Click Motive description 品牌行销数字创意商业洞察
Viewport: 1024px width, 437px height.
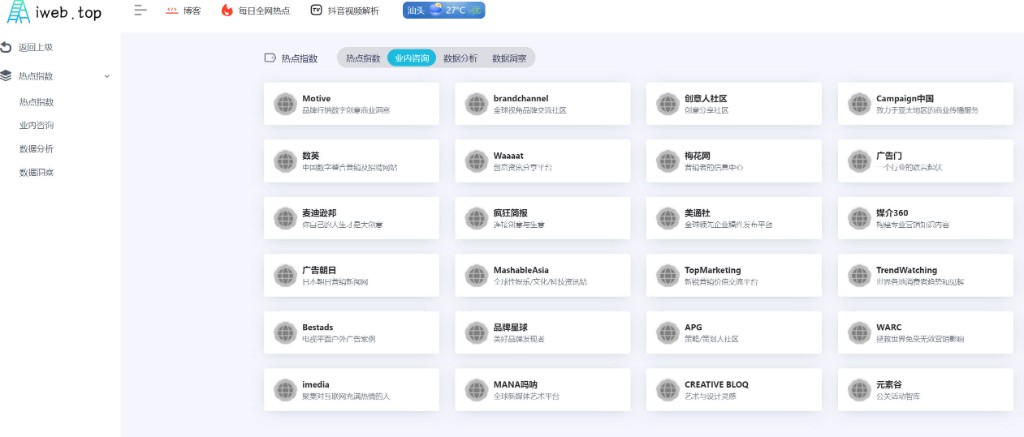click(346, 110)
